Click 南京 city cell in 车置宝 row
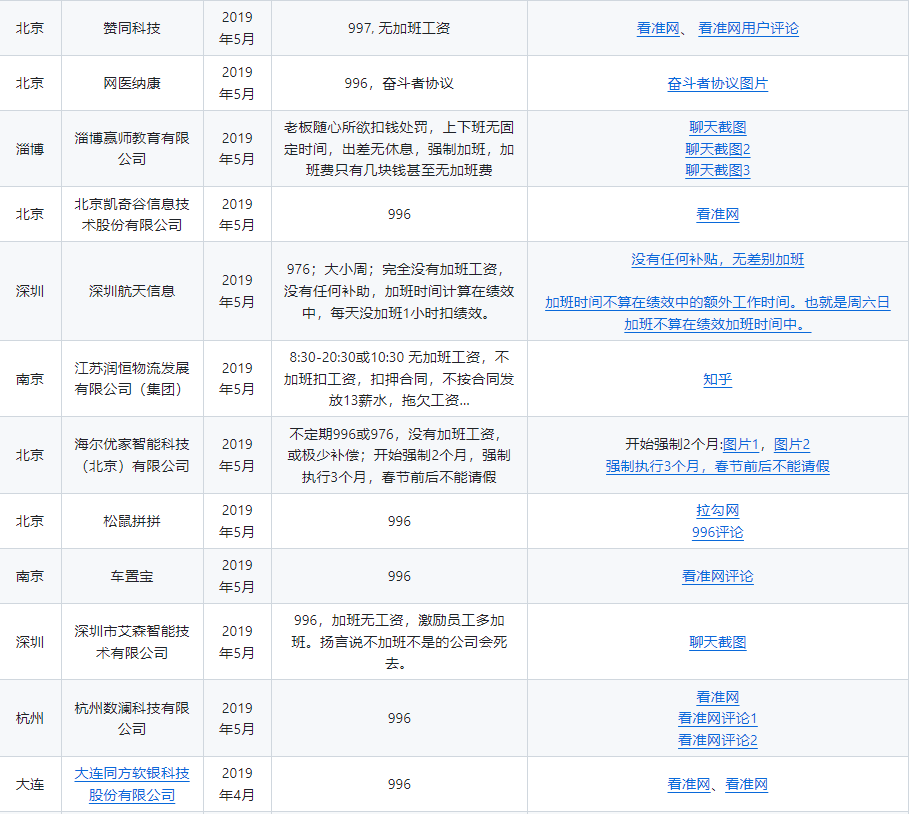 pos(30,577)
